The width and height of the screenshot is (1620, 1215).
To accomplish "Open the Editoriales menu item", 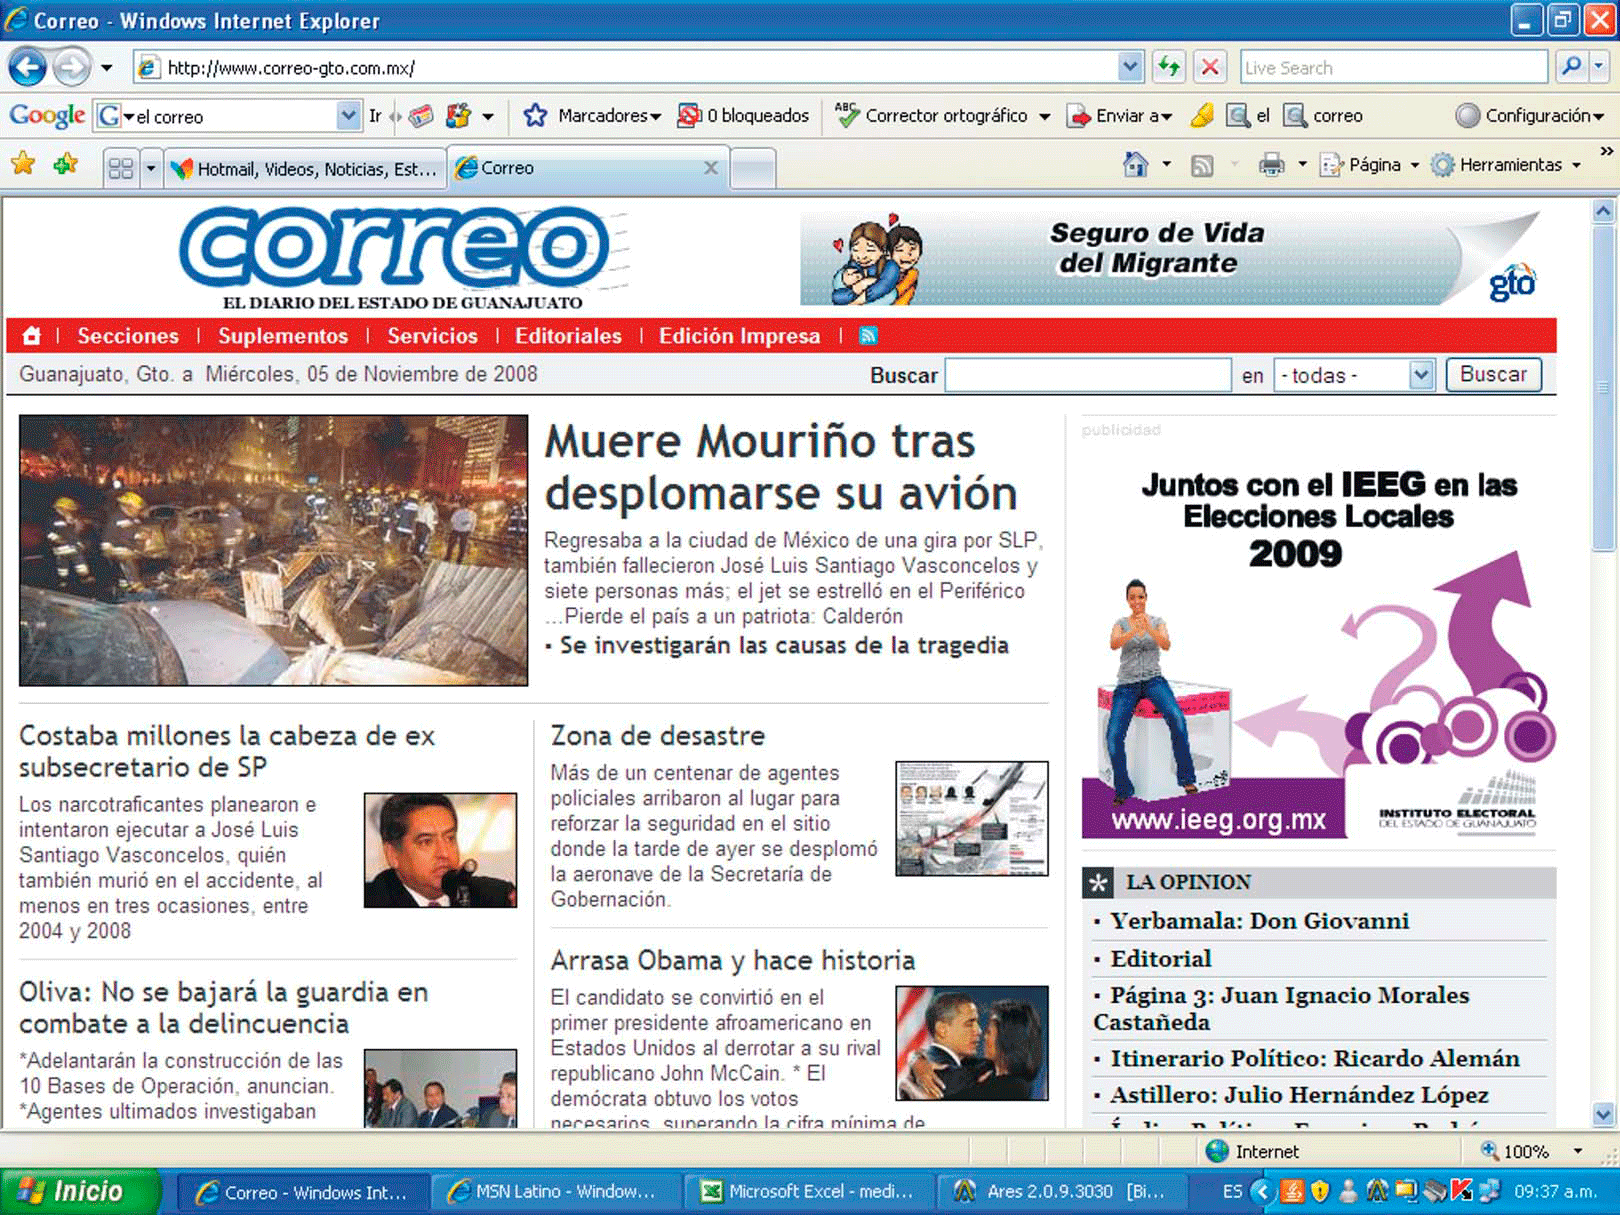I will tap(568, 336).
